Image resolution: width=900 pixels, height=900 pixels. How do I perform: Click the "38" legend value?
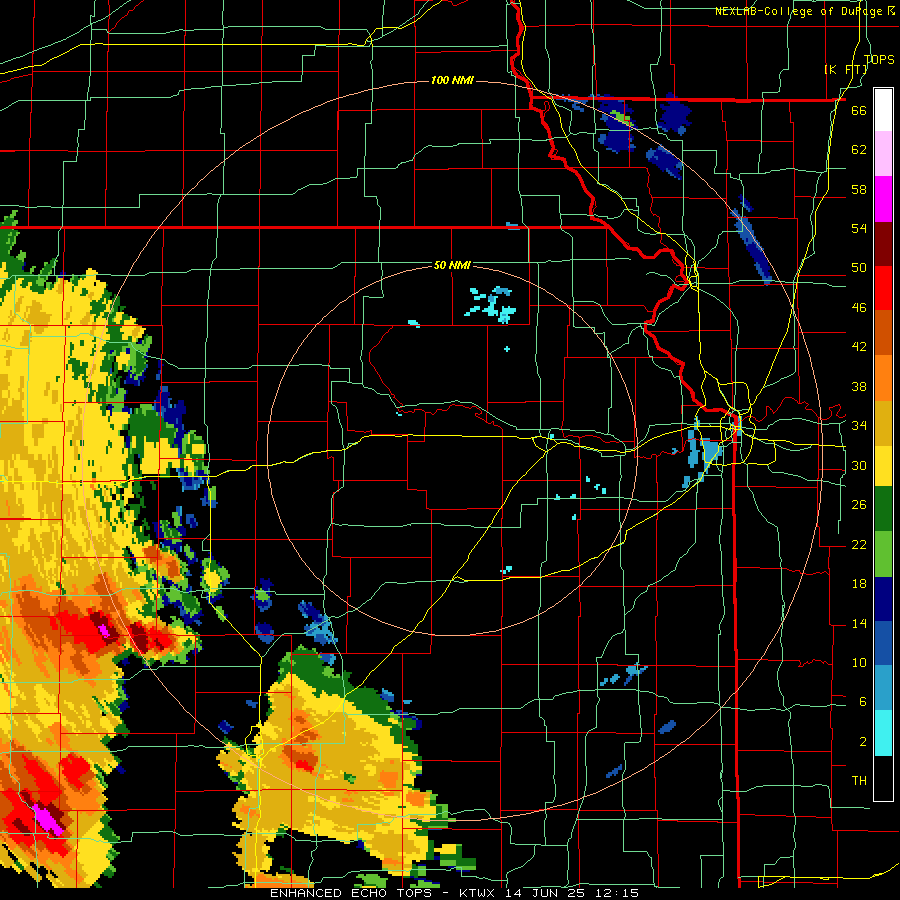(859, 386)
